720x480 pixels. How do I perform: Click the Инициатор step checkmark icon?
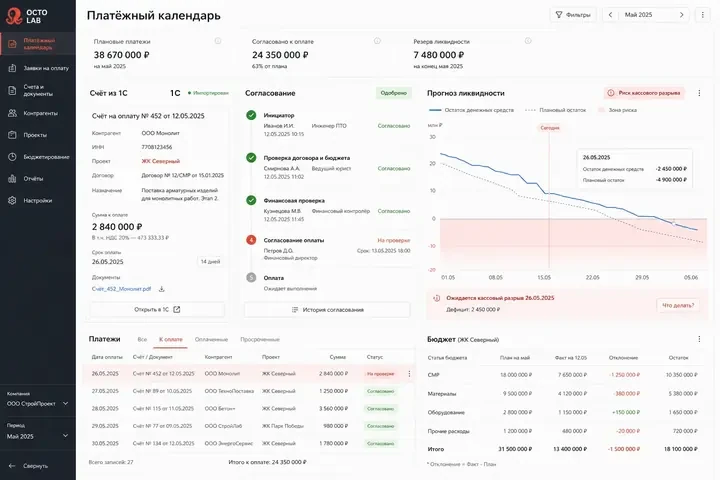click(251, 115)
